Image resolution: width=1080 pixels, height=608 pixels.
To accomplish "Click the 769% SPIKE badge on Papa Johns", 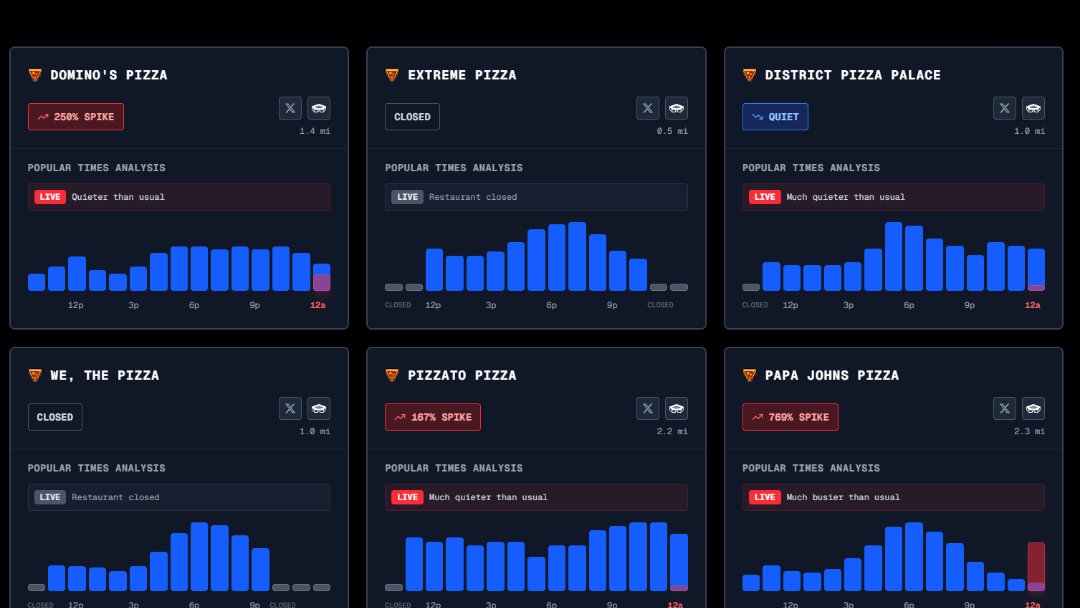I will [x=790, y=417].
